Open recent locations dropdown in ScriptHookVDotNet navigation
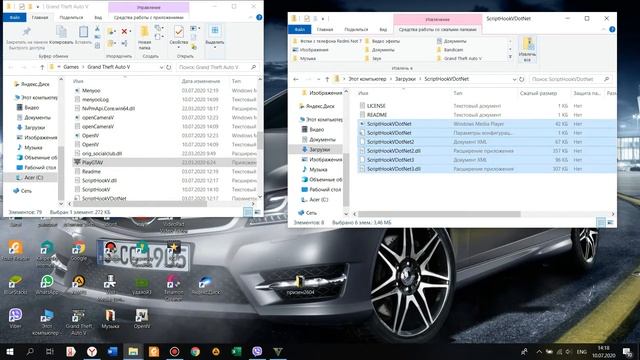The image size is (640, 360). pos(318,79)
